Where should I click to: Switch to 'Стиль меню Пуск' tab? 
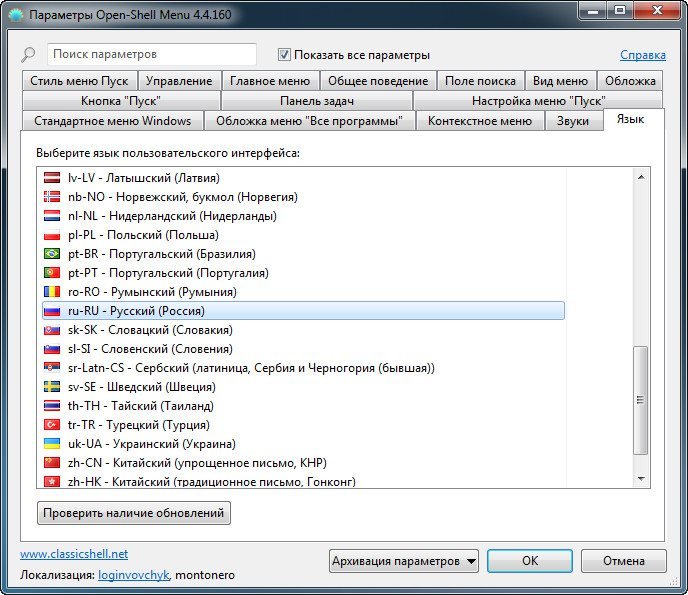click(x=79, y=81)
